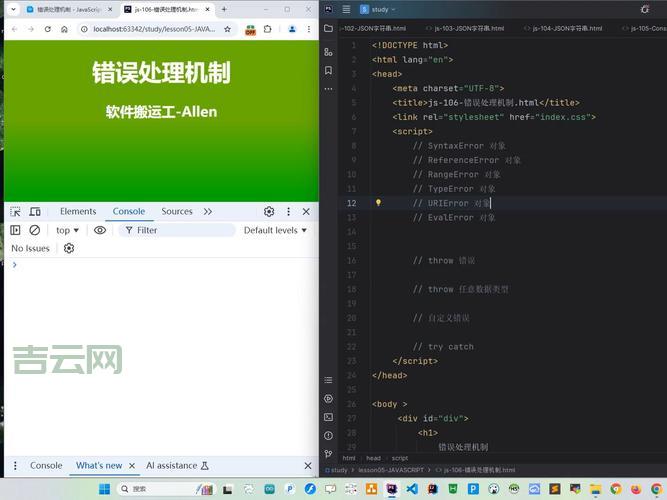This screenshot has width=667, height=500.
Task: Select What's new drawer tab
Action: click(x=99, y=466)
